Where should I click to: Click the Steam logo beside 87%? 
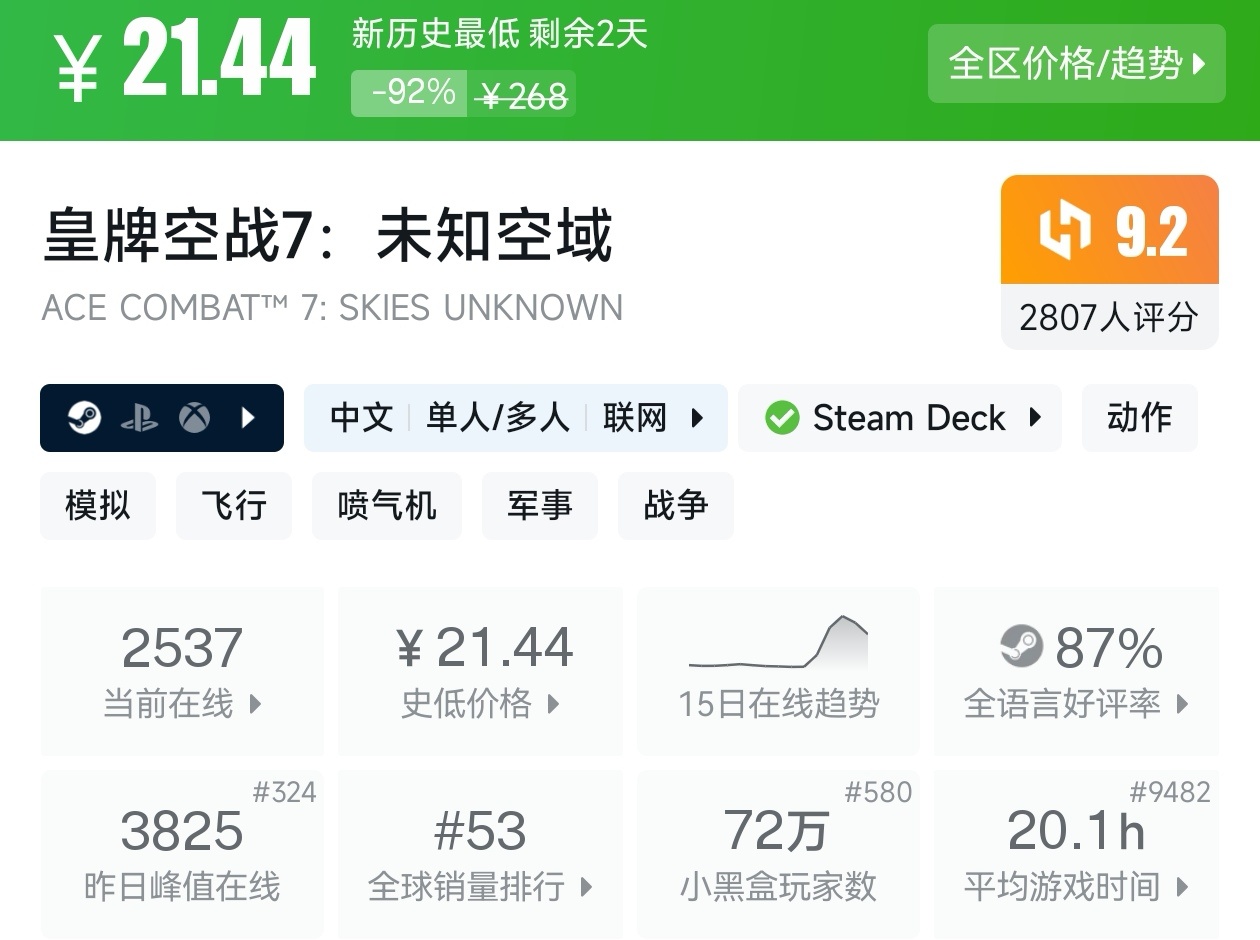1021,647
